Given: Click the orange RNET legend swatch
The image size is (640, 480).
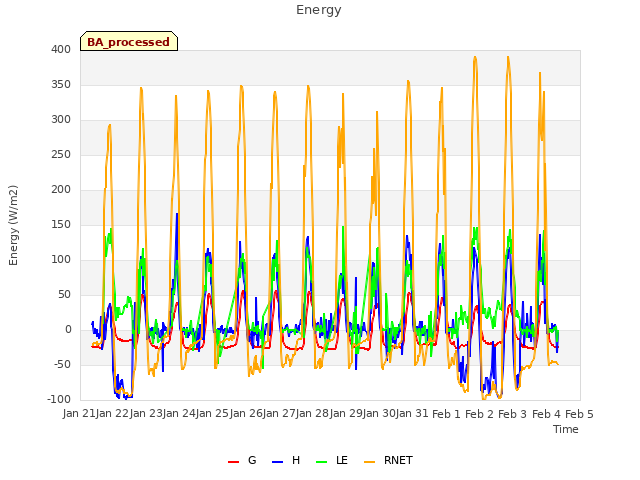Looking at the screenshot, I should [x=369, y=462].
